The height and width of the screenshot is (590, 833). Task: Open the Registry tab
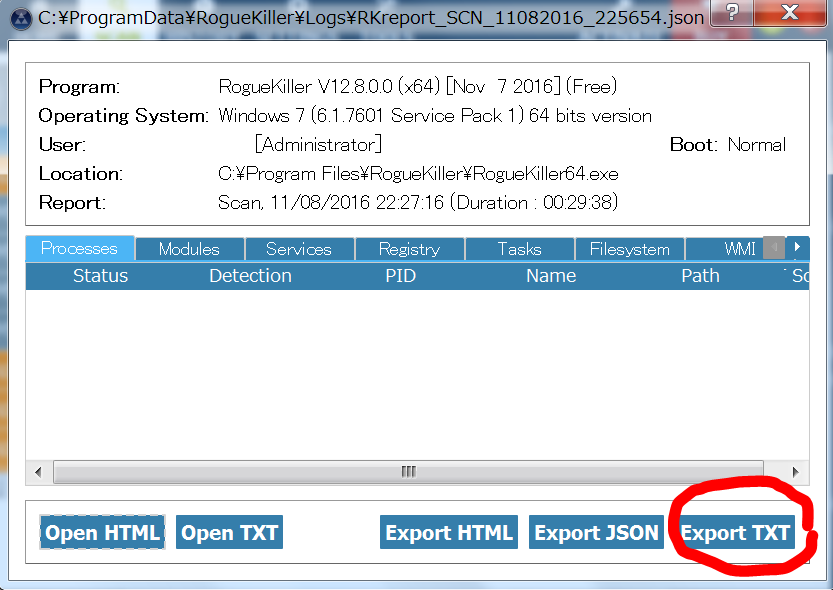409,249
